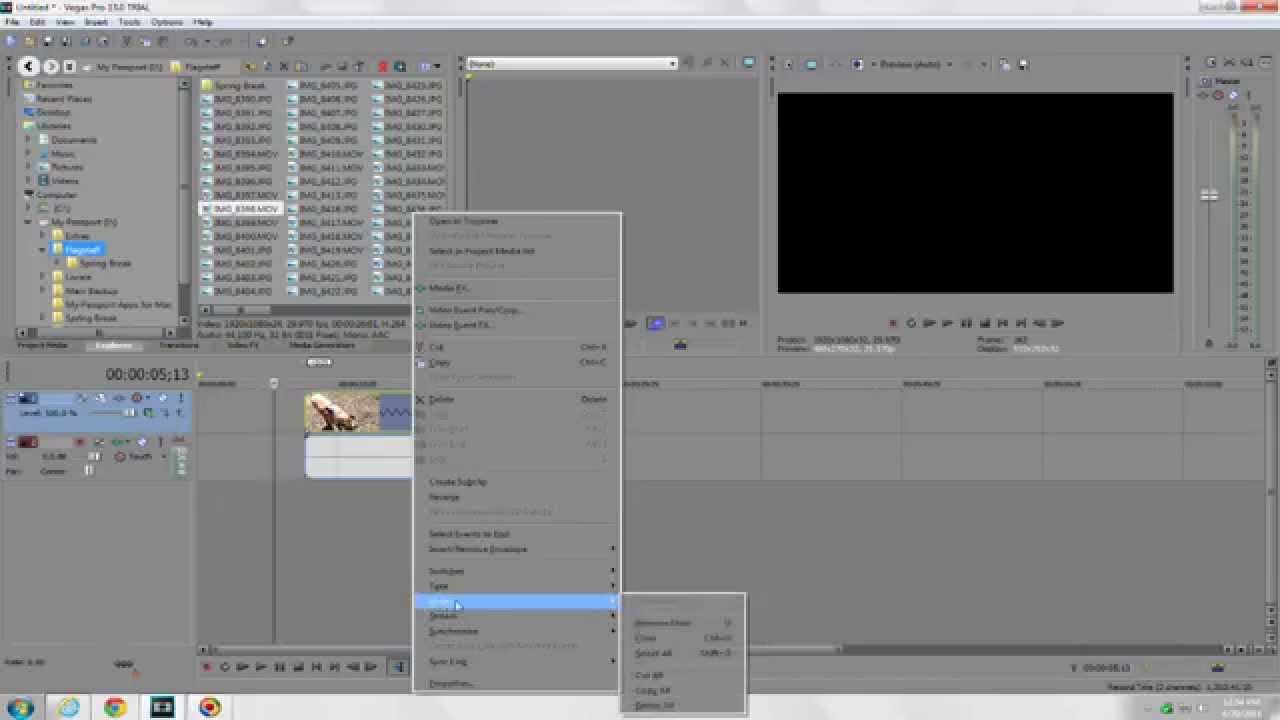Open the Edit menu
This screenshot has height=720, width=1280.
(x=37, y=22)
